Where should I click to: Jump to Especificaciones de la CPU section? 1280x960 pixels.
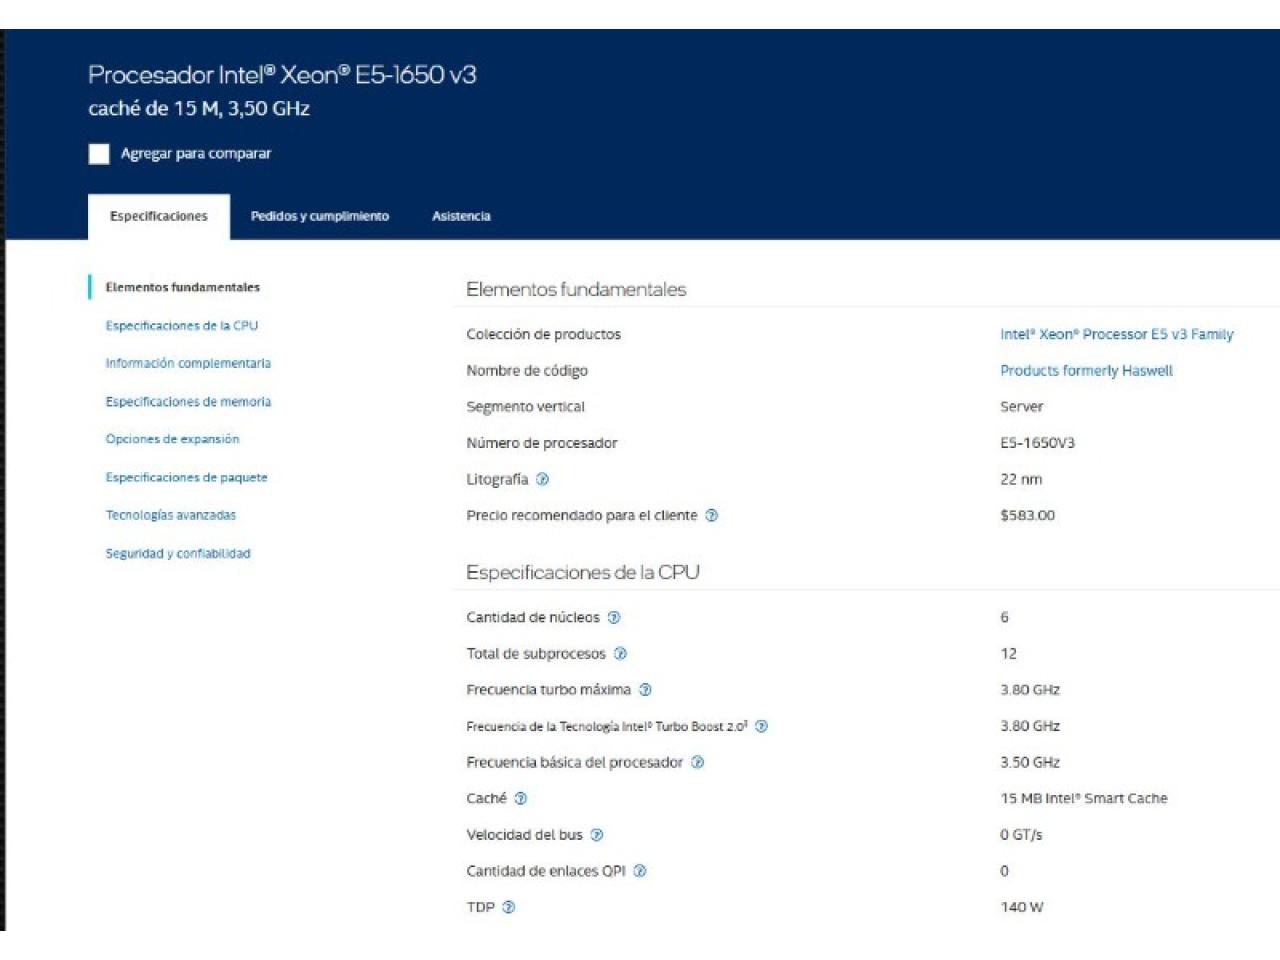(182, 325)
